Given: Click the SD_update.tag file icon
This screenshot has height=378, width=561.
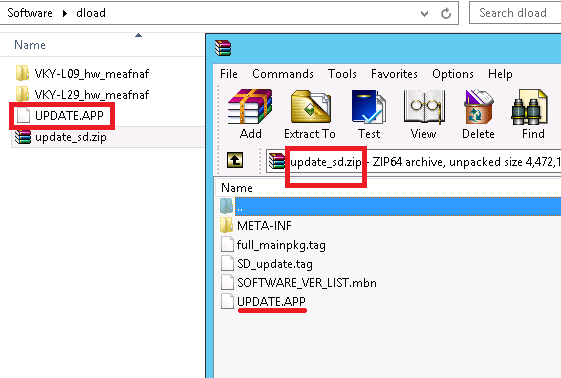Looking at the screenshot, I should pyautogui.click(x=227, y=264).
